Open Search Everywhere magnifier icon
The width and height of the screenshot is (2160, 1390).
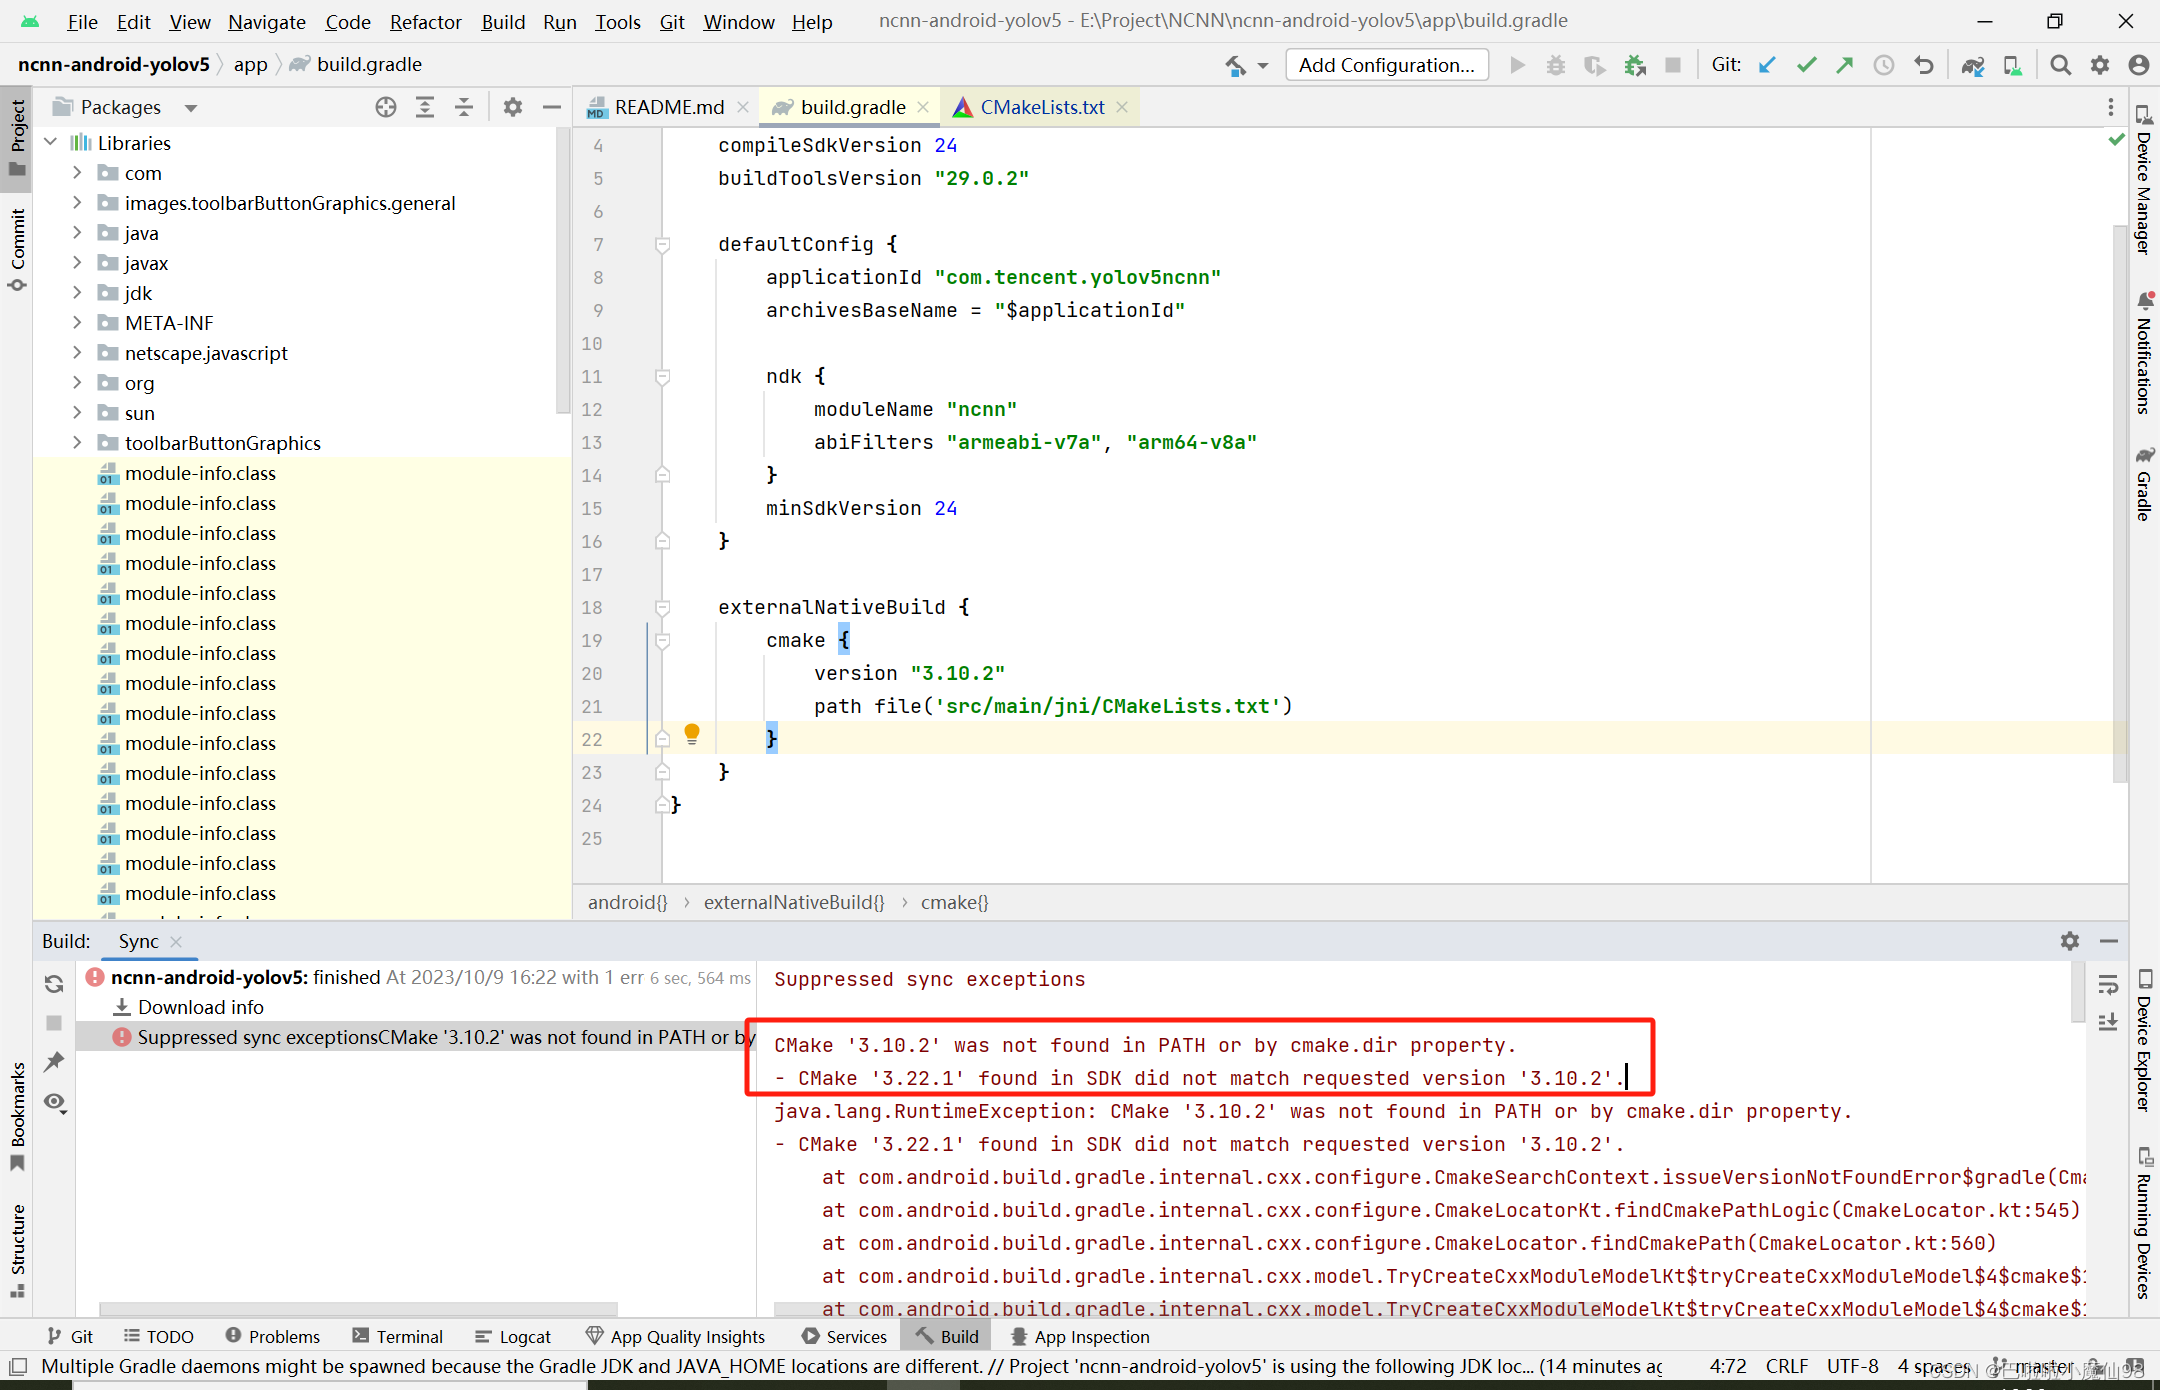(x=2060, y=66)
